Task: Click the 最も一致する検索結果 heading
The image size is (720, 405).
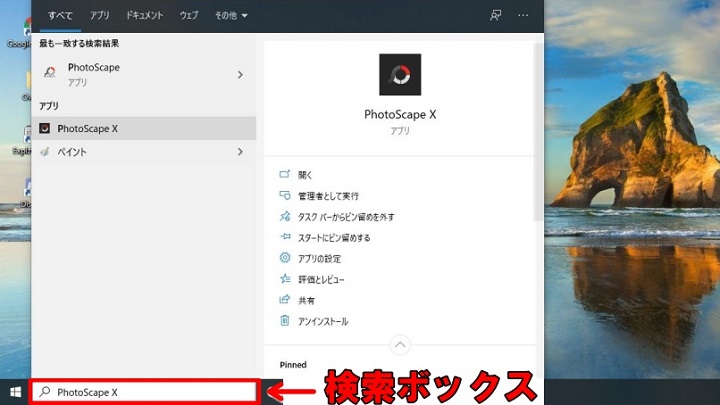Action: tap(79, 44)
